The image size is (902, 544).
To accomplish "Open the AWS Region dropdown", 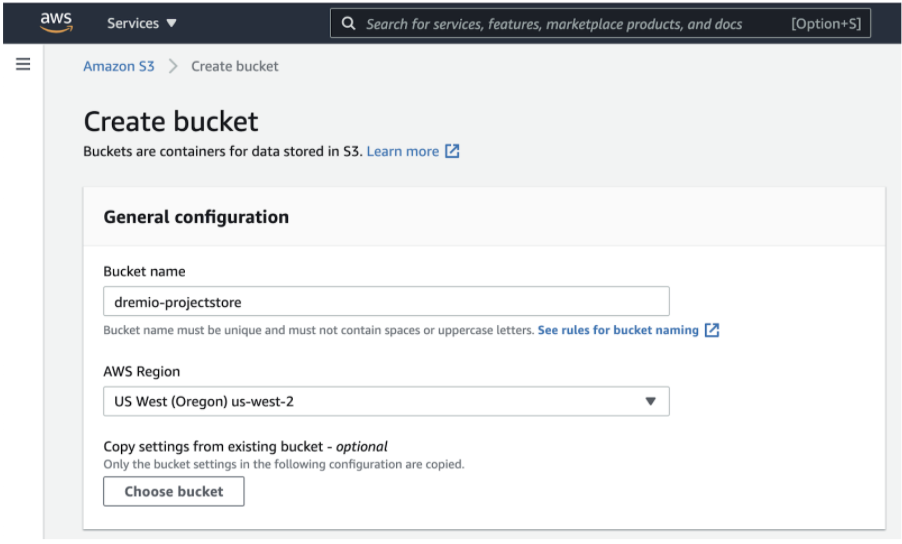I will [x=386, y=401].
